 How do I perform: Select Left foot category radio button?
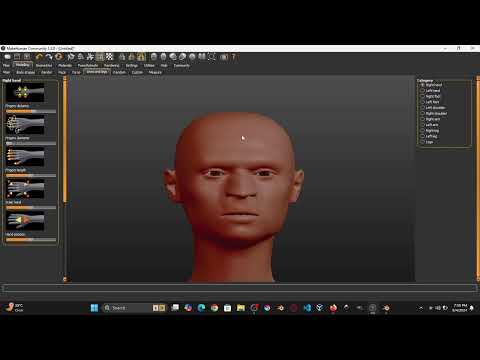423,102
